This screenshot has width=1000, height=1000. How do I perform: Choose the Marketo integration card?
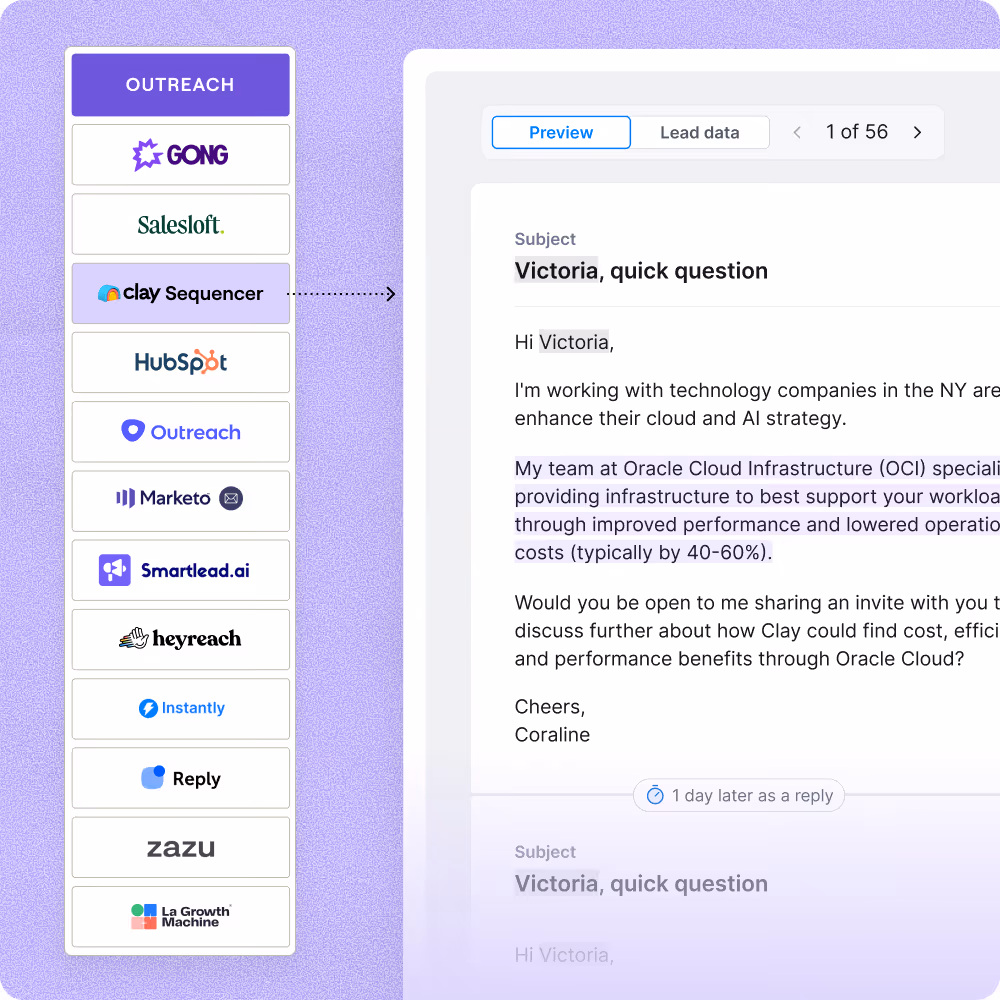(x=180, y=501)
